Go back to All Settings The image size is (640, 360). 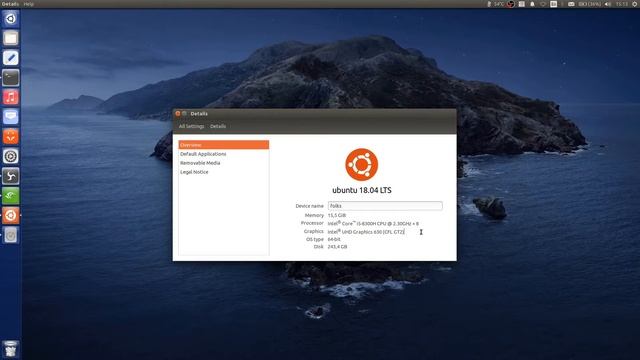click(x=191, y=127)
